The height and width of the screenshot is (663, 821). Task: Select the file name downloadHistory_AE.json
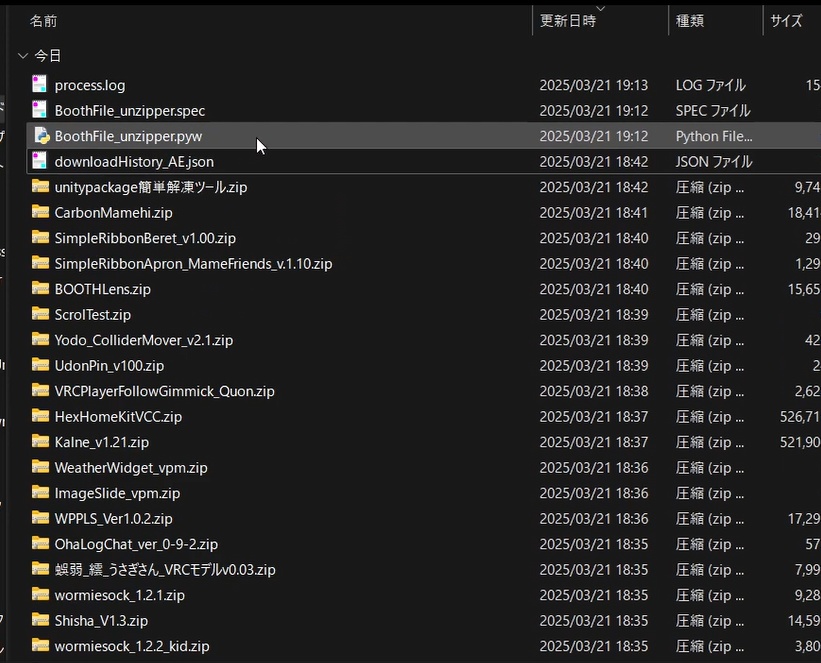pos(134,162)
